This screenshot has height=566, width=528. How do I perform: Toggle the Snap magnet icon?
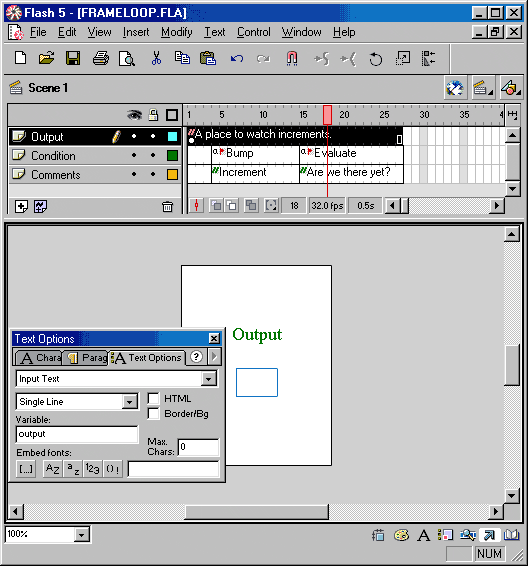292,58
